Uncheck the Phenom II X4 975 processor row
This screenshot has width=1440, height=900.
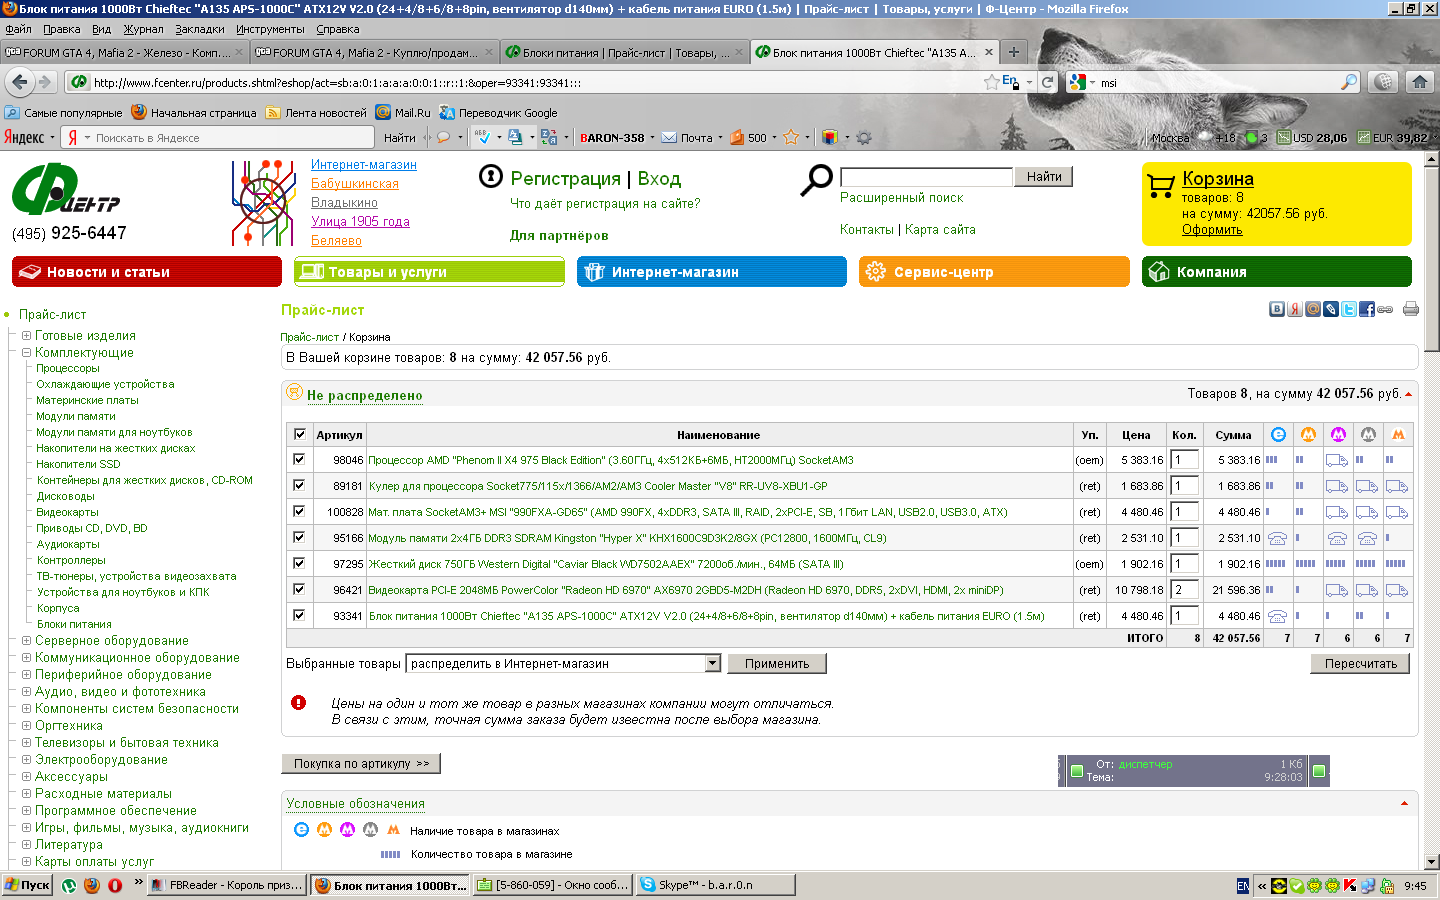coord(299,459)
